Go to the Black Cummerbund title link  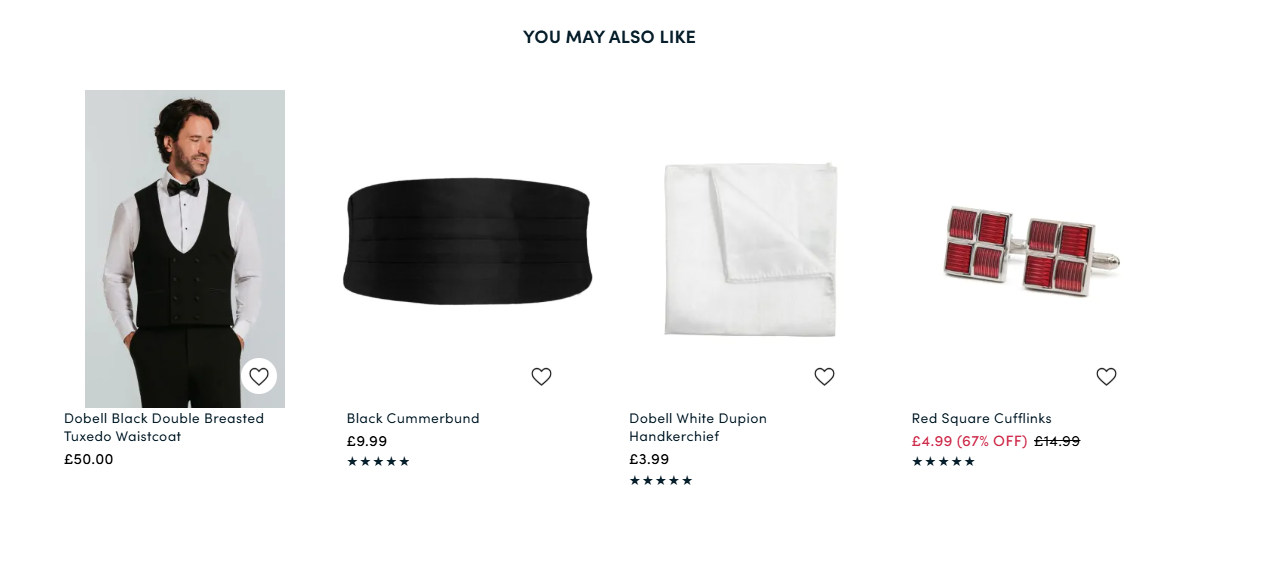pos(413,418)
